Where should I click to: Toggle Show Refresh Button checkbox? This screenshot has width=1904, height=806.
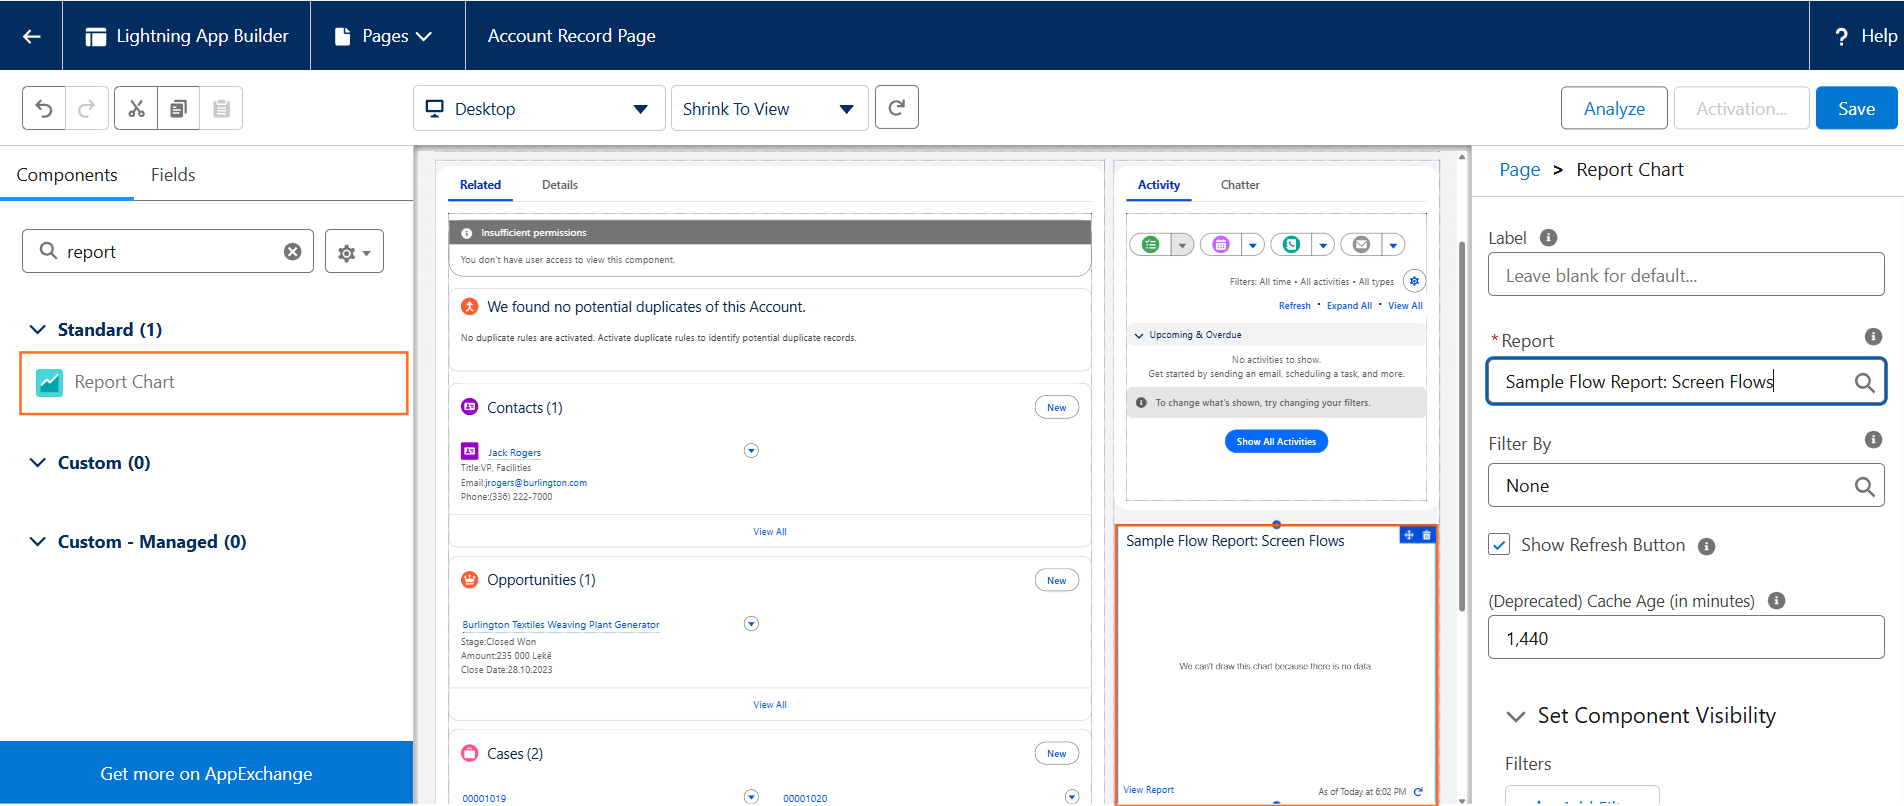pyautogui.click(x=1499, y=545)
